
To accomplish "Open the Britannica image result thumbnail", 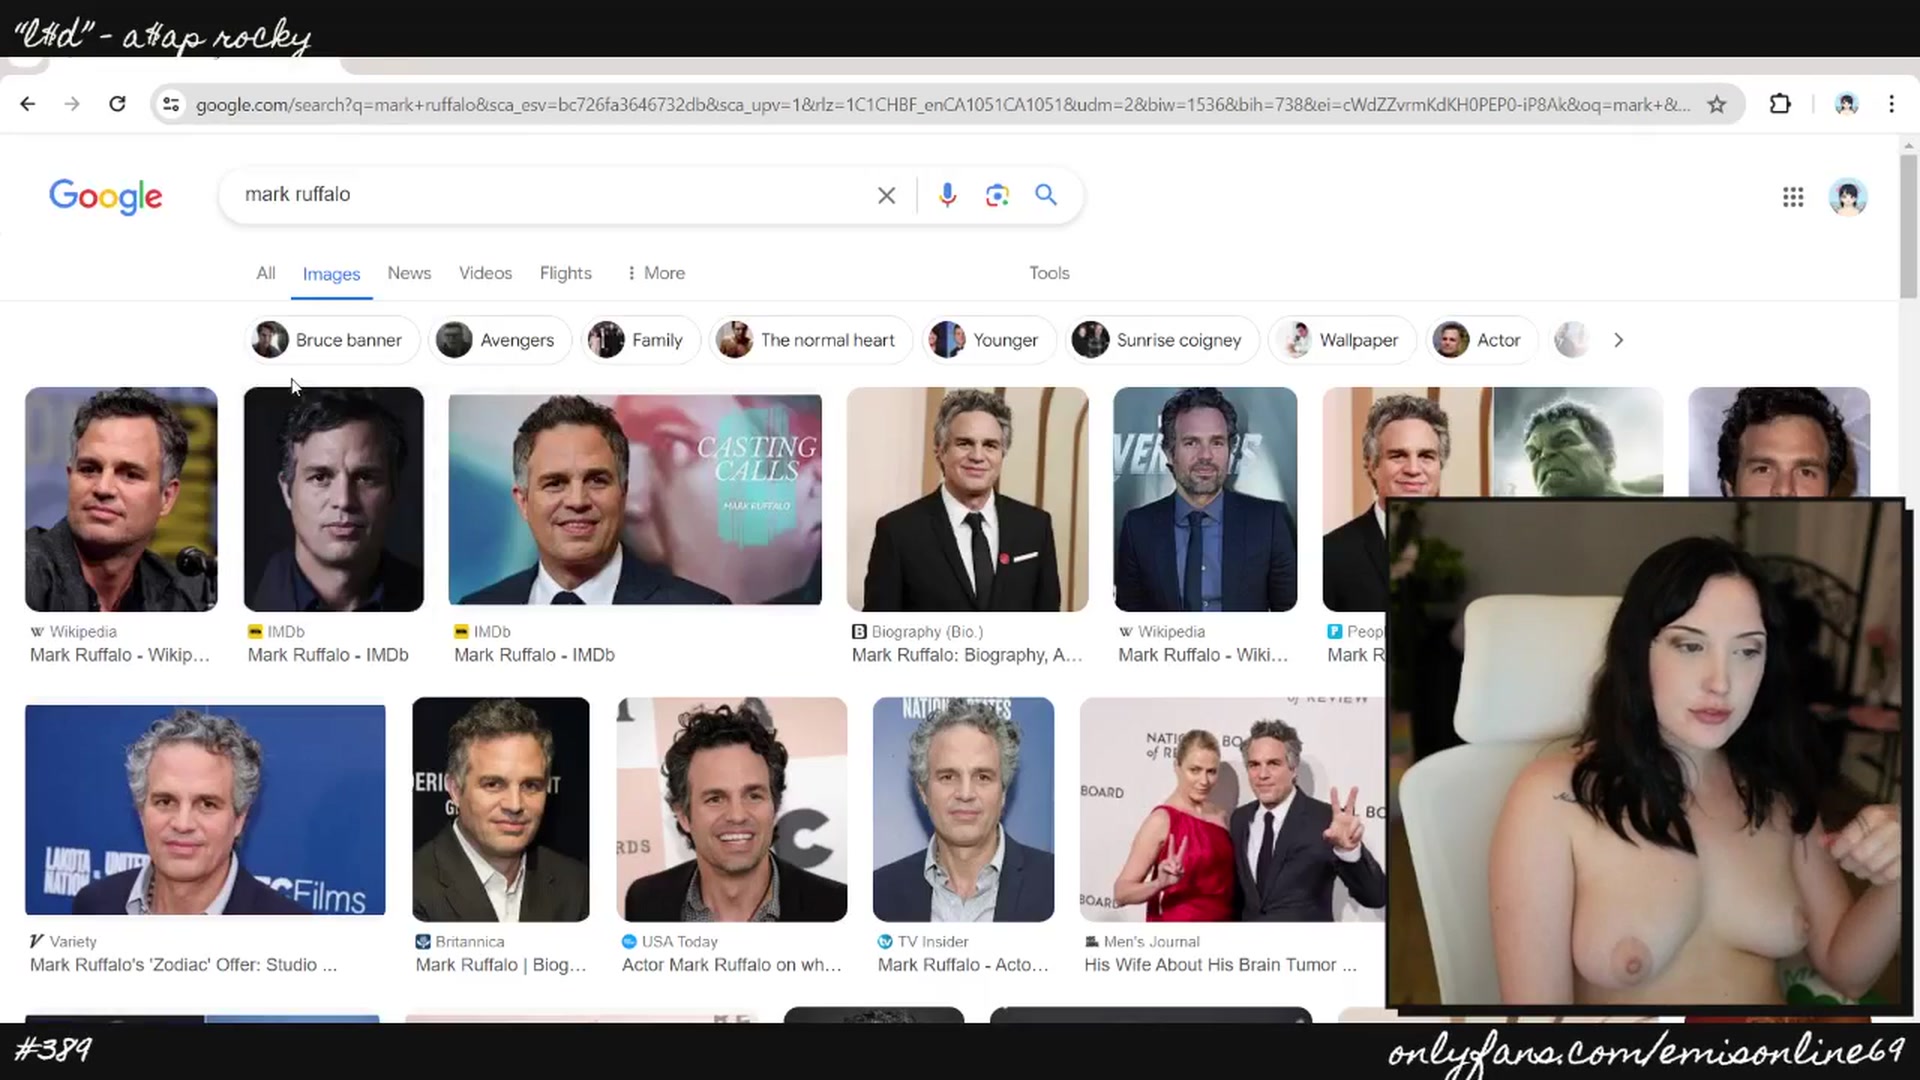I will 501,809.
